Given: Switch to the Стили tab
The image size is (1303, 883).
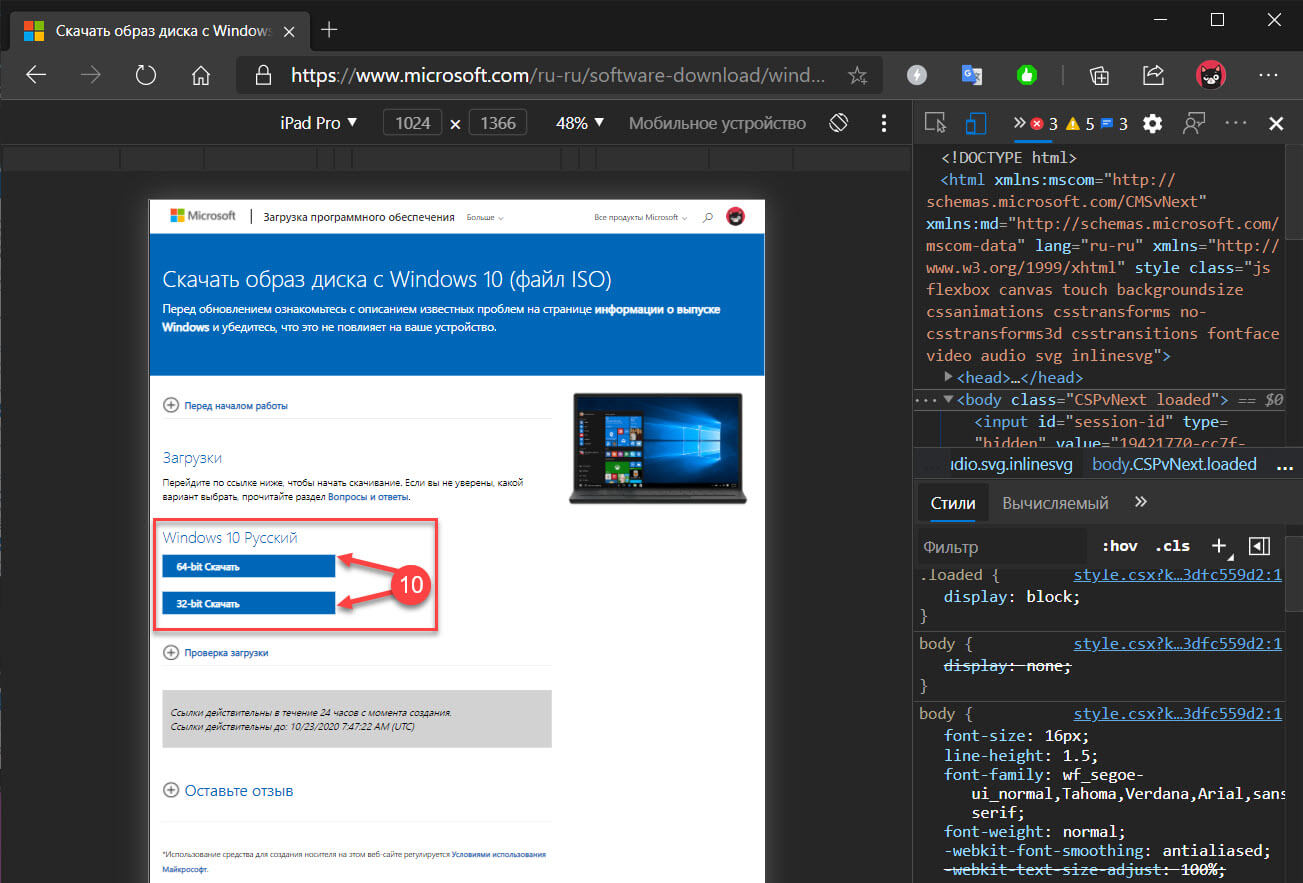Looking at the screenshot, I should point(953,503).
